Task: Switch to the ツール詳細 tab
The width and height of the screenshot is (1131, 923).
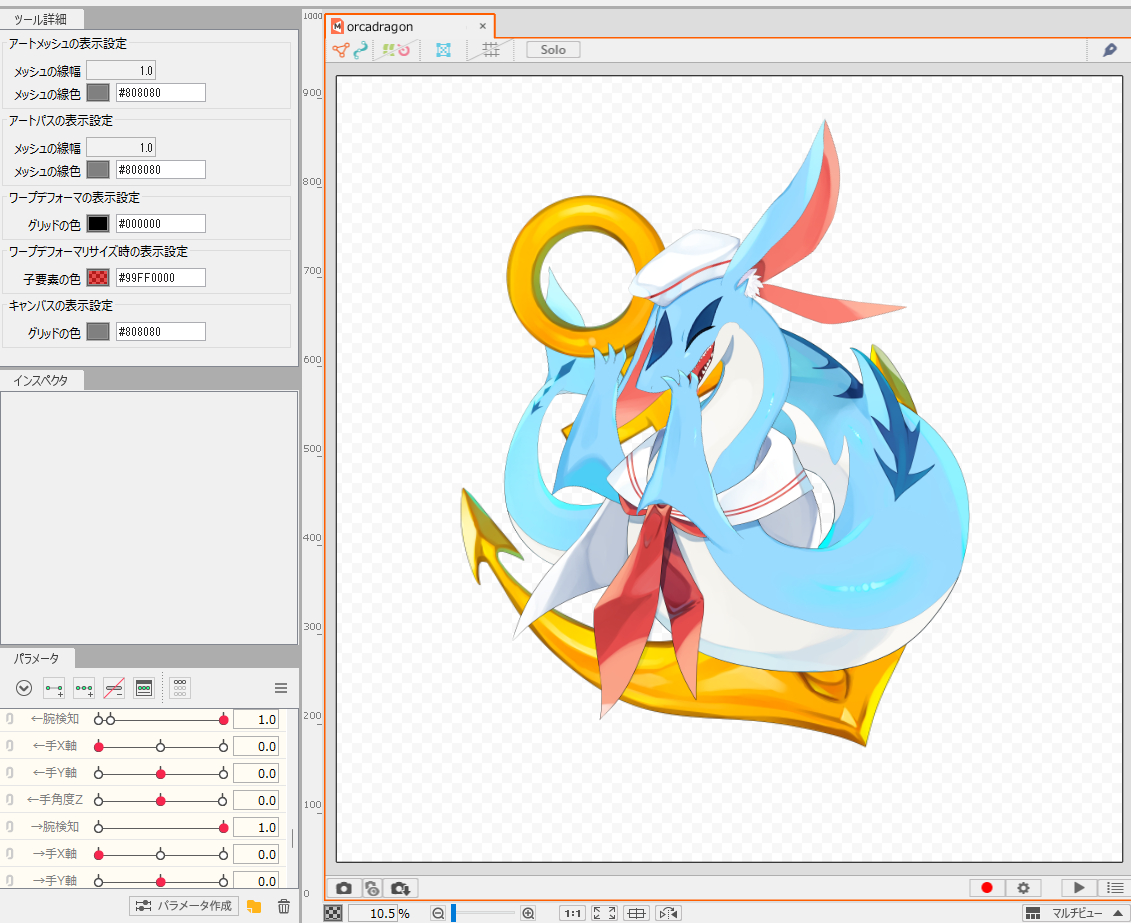Action: coord(42,19)
